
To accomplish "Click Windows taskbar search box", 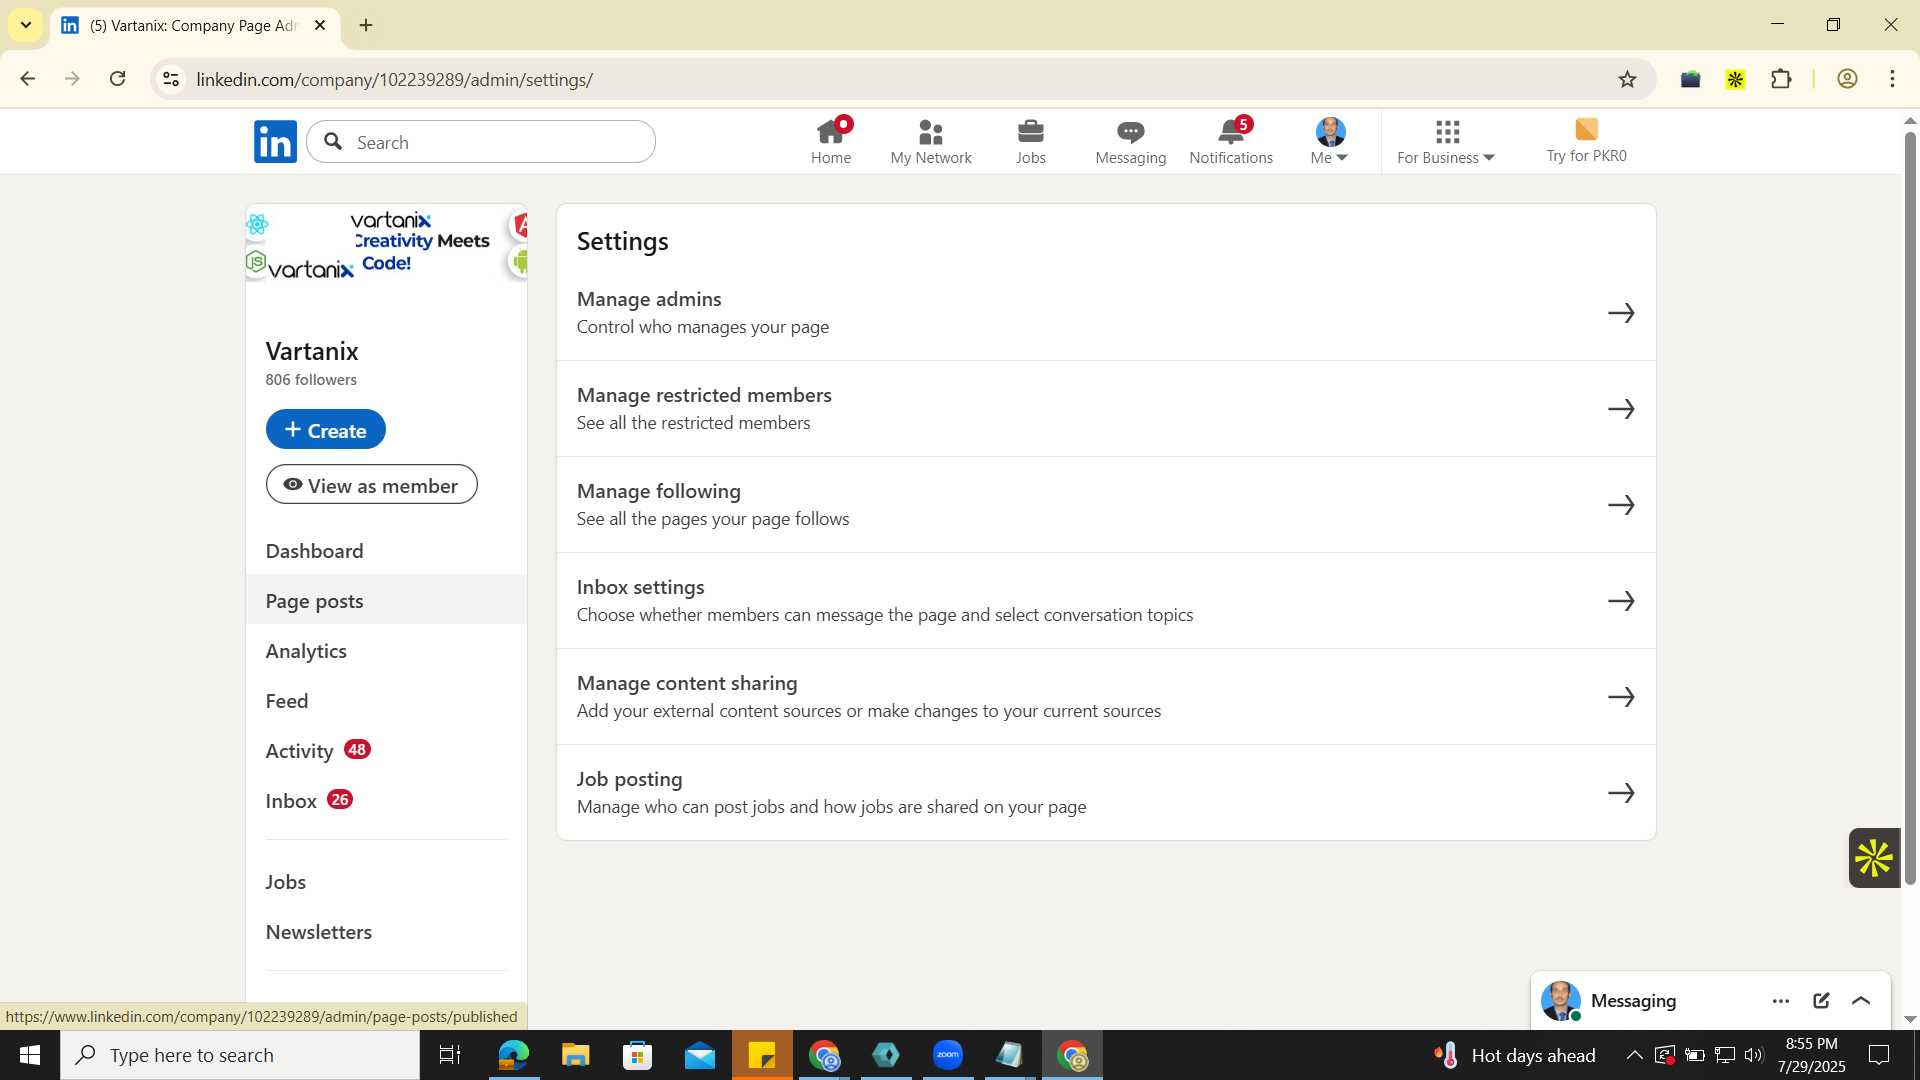I will pos(240,1055).
